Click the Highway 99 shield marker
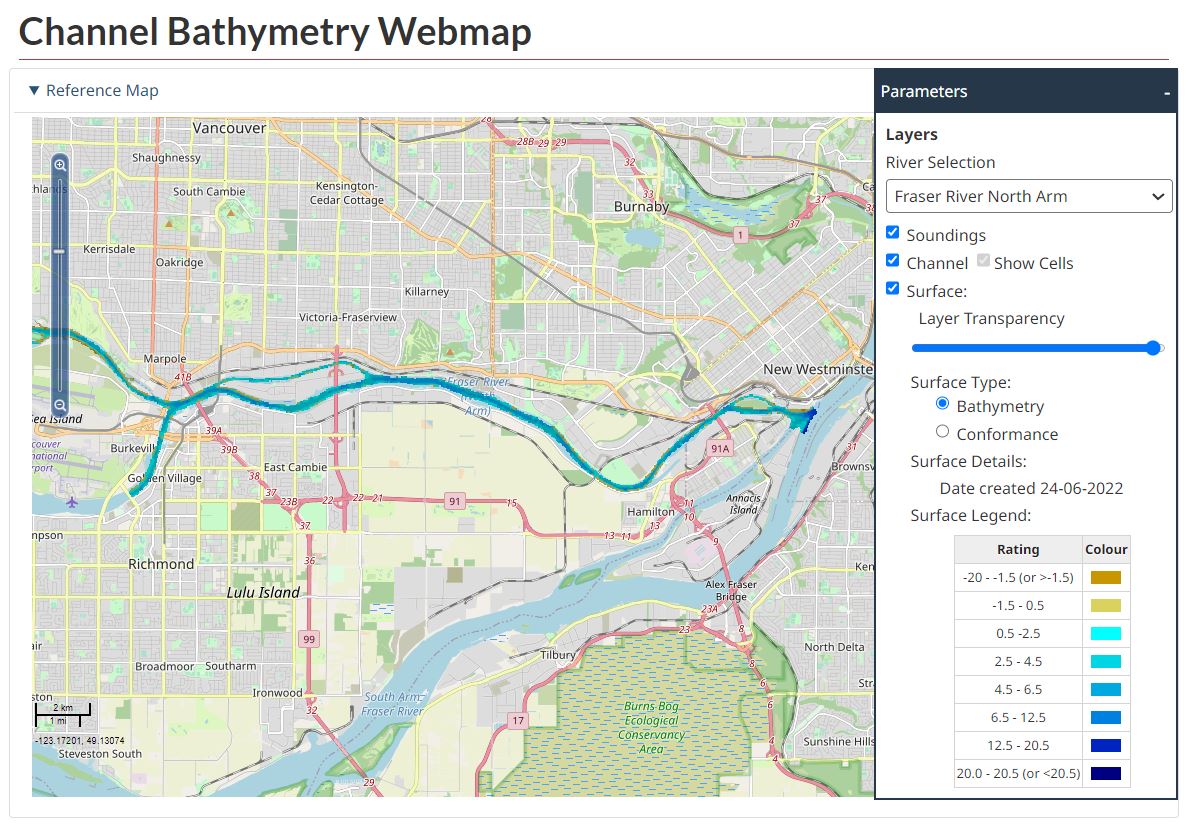The width and height of the screenshot is (1185, 826). (x=309, y=639)
